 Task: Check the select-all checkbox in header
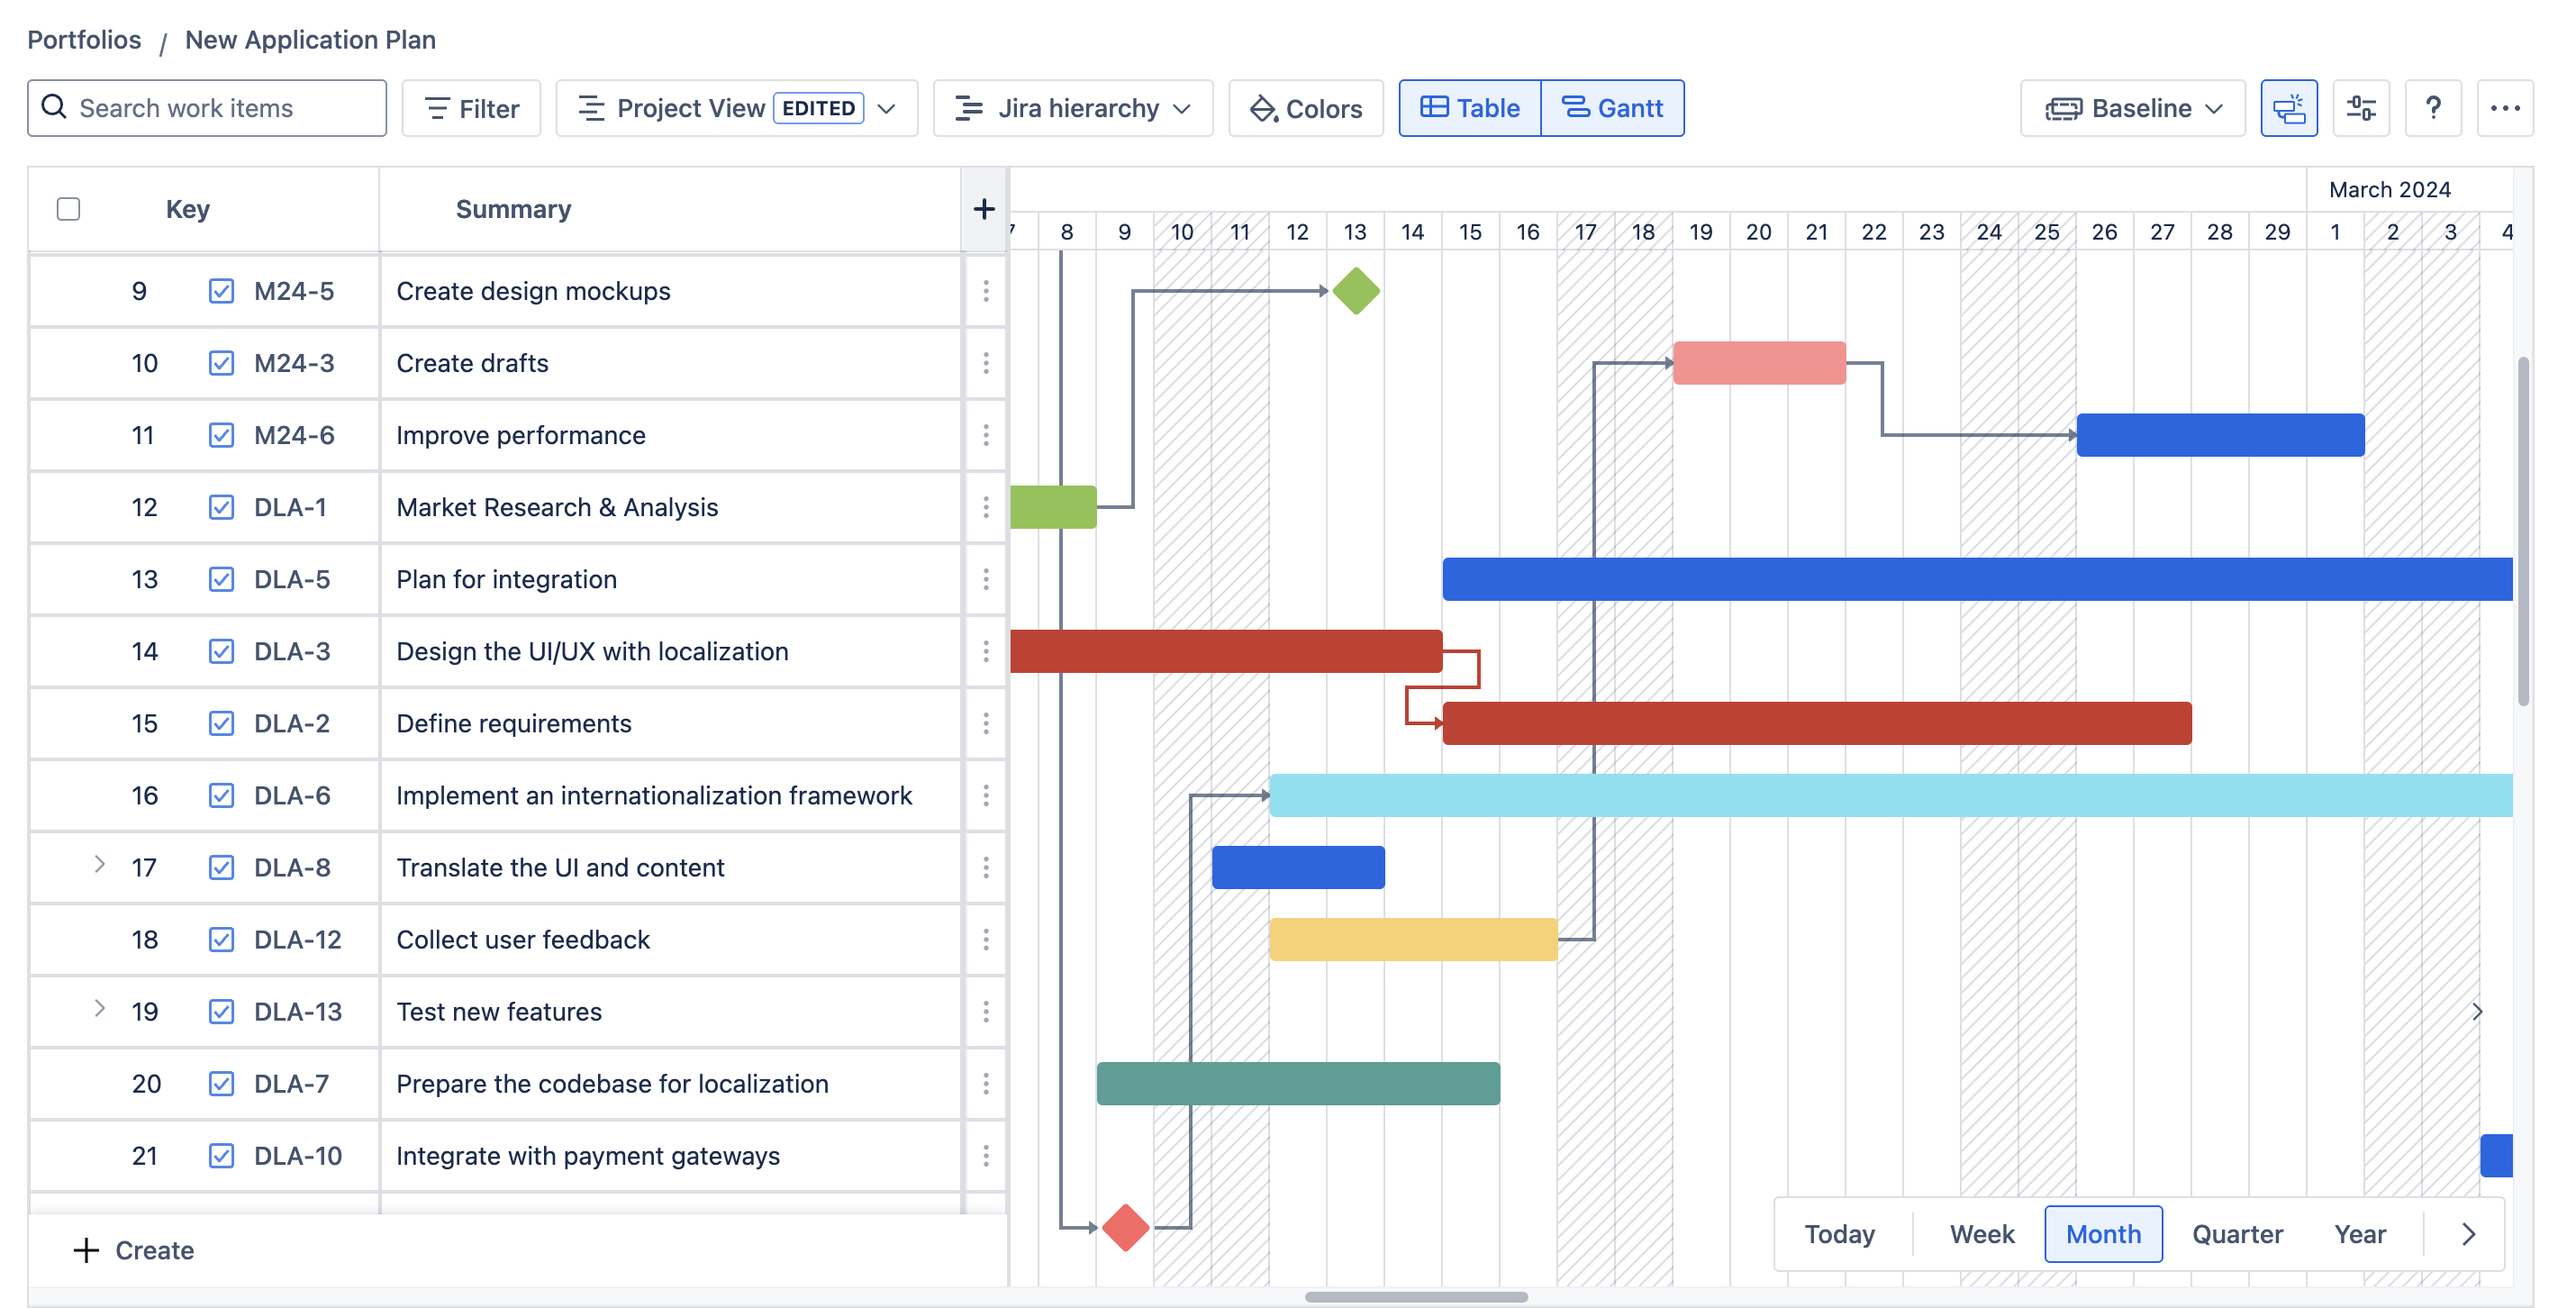point(68,209)
